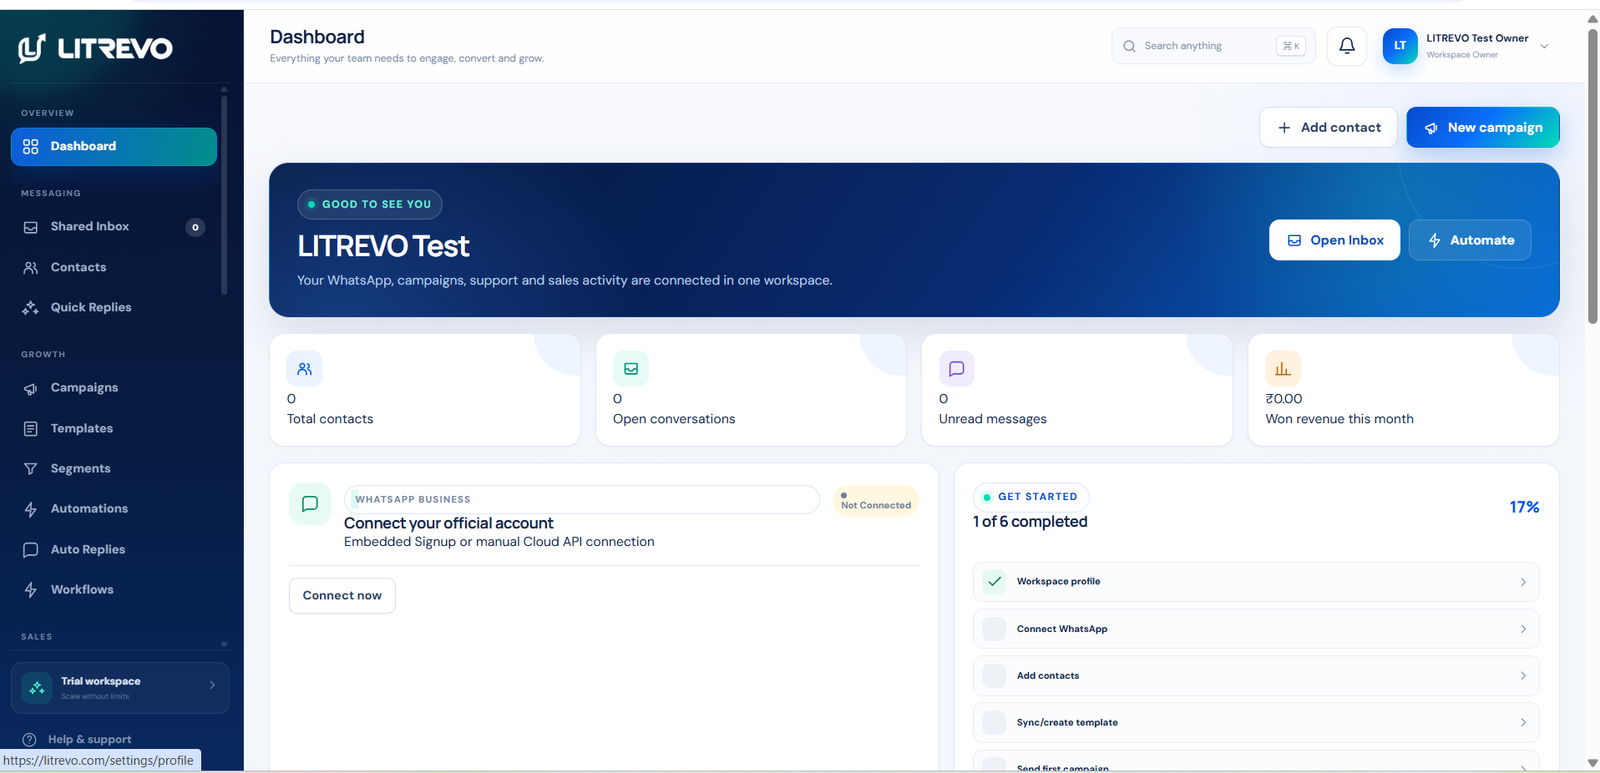This screenshot has height=773, width=1600.
Task: Expand the Connect WhatsApp row chevron
Action: click(1523, 629)
